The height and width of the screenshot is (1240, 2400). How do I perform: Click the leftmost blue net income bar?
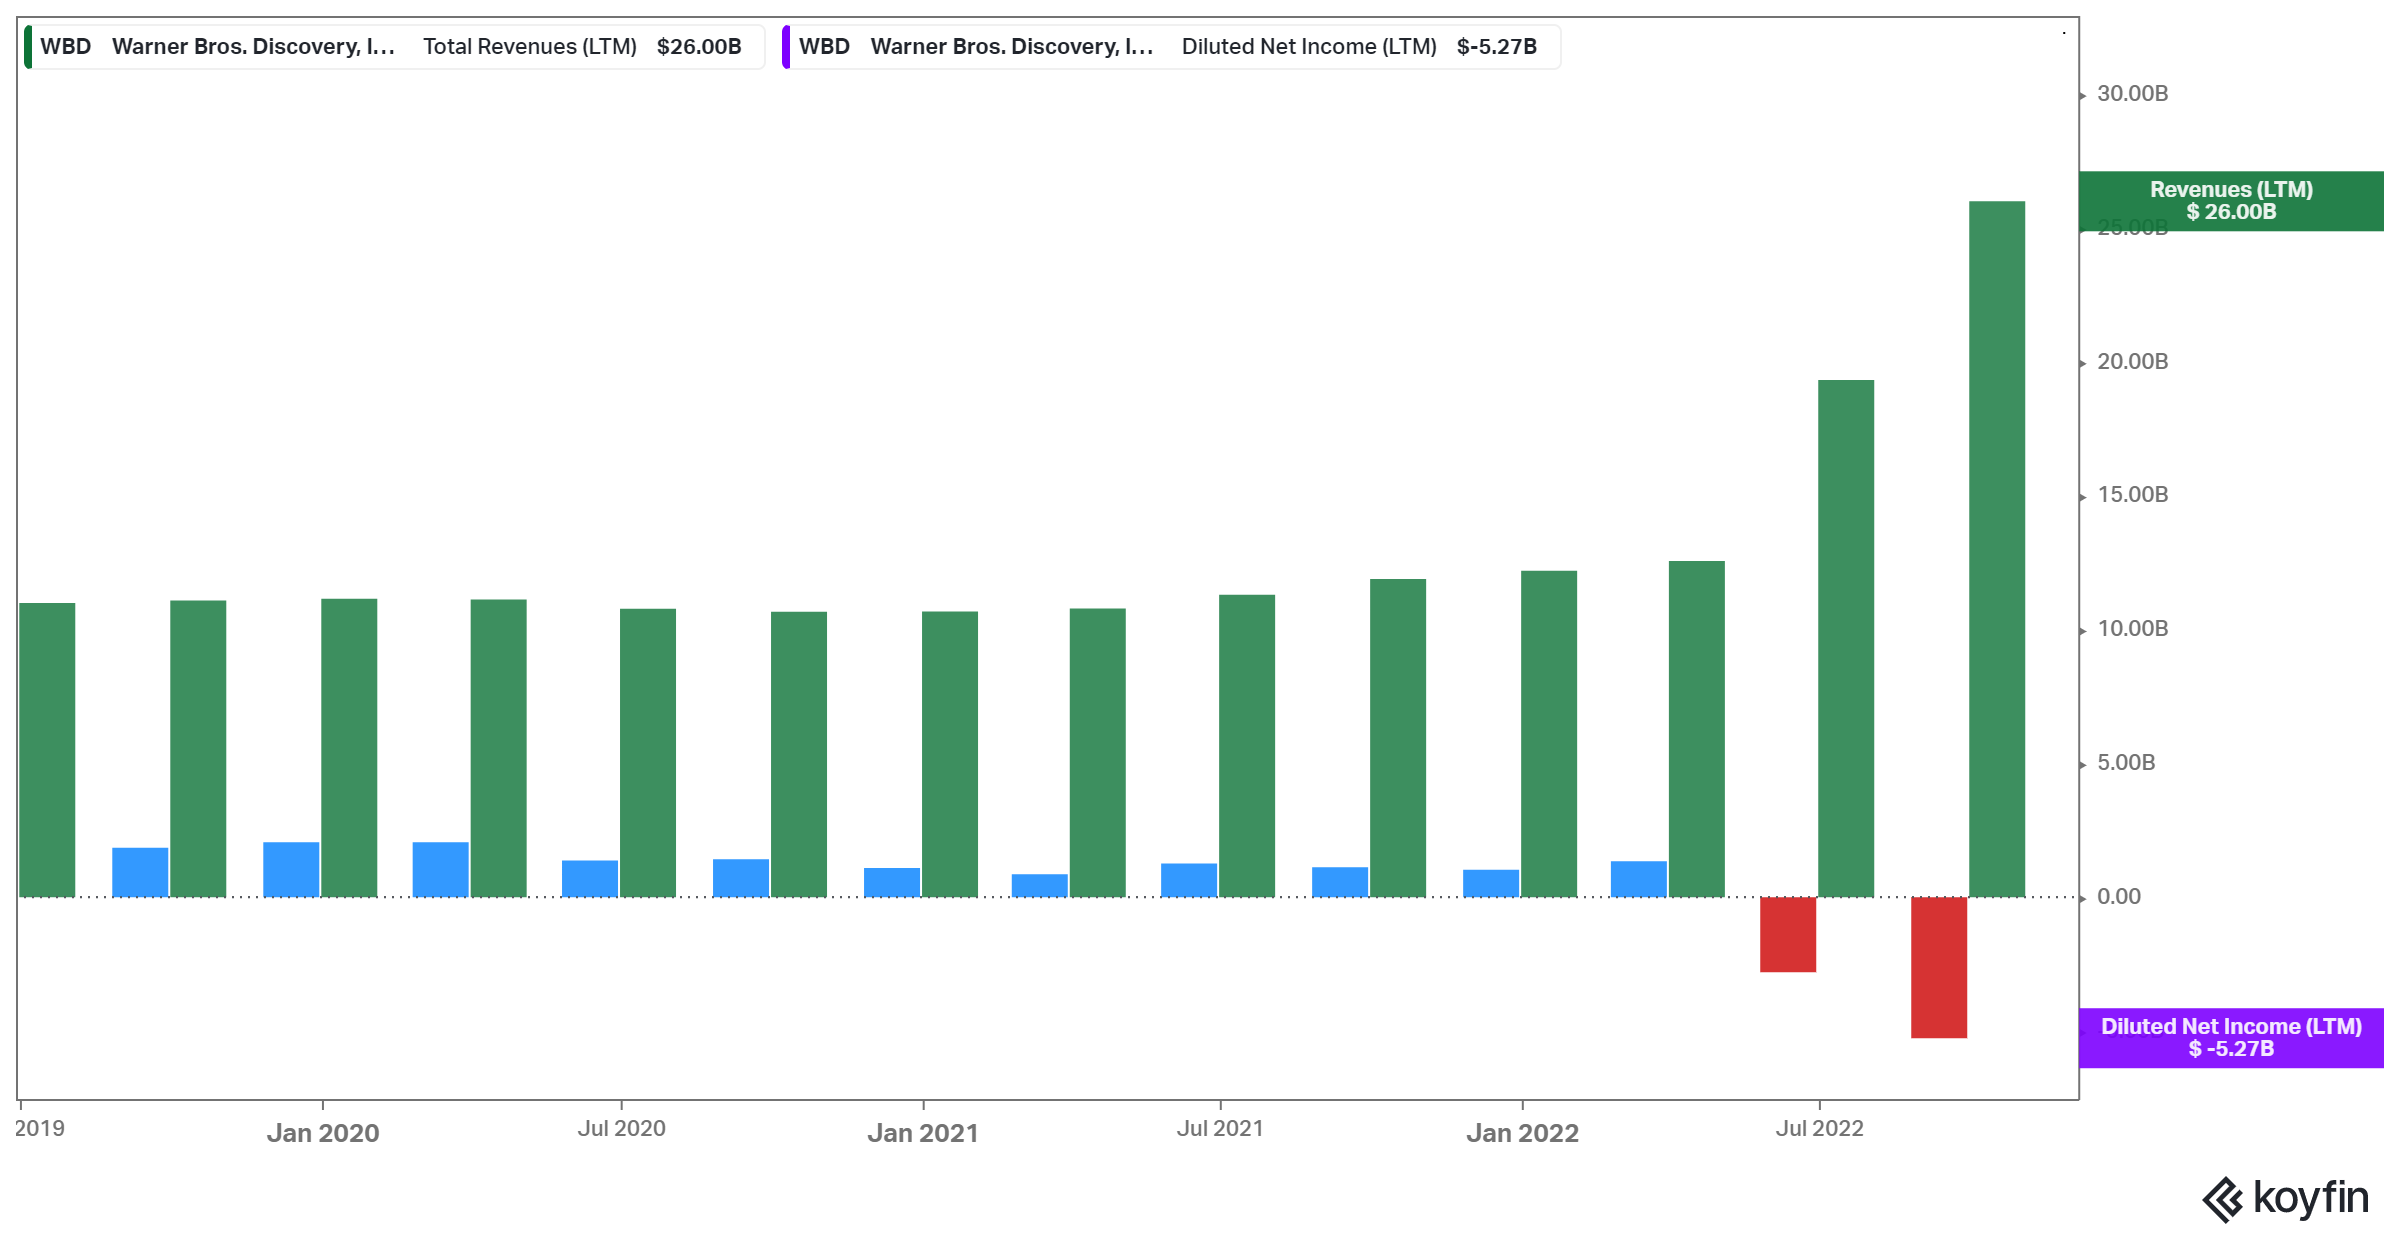tap(140, 872)
